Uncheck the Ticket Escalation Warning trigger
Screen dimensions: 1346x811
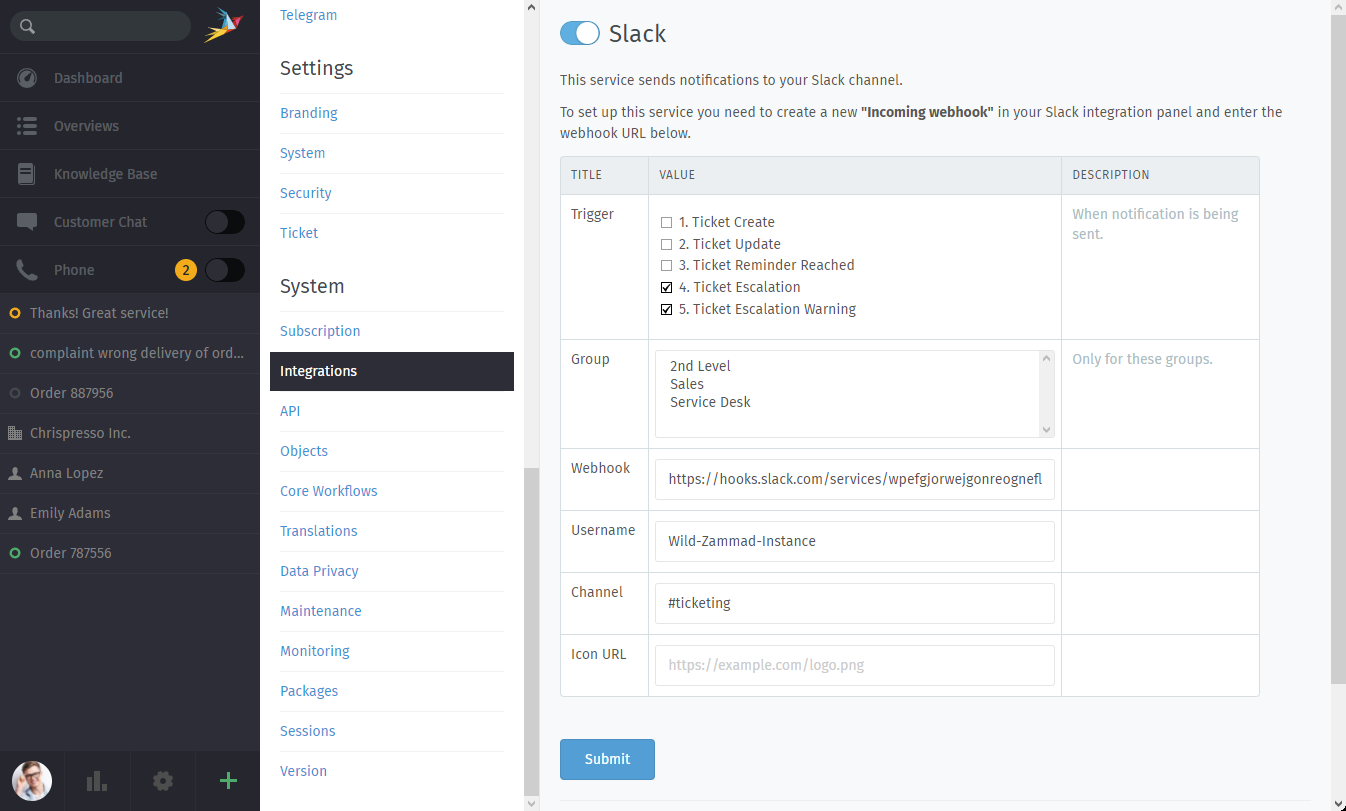click(x=667, y=309)
